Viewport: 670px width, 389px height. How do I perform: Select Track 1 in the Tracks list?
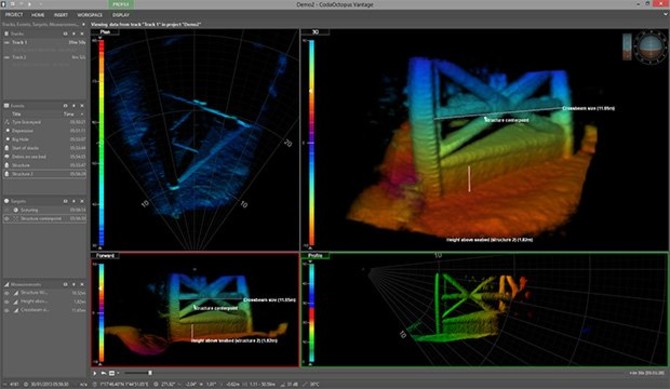tap(44, 42)
